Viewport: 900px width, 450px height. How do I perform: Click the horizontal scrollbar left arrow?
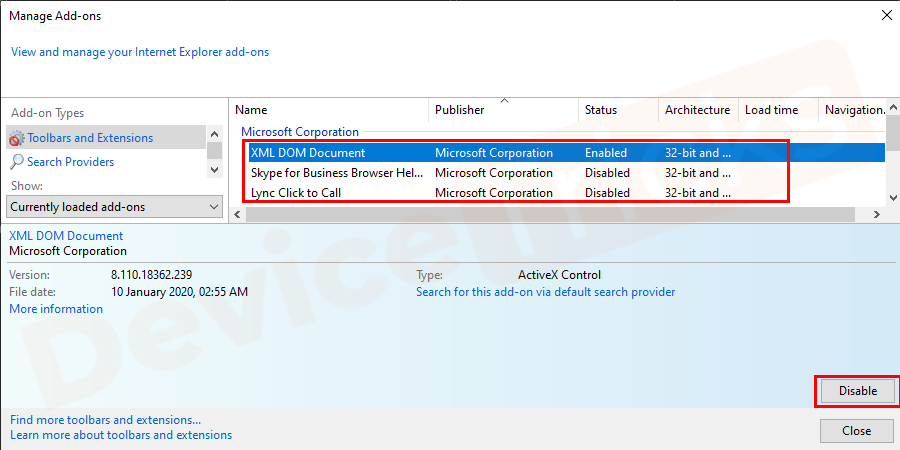237,215
